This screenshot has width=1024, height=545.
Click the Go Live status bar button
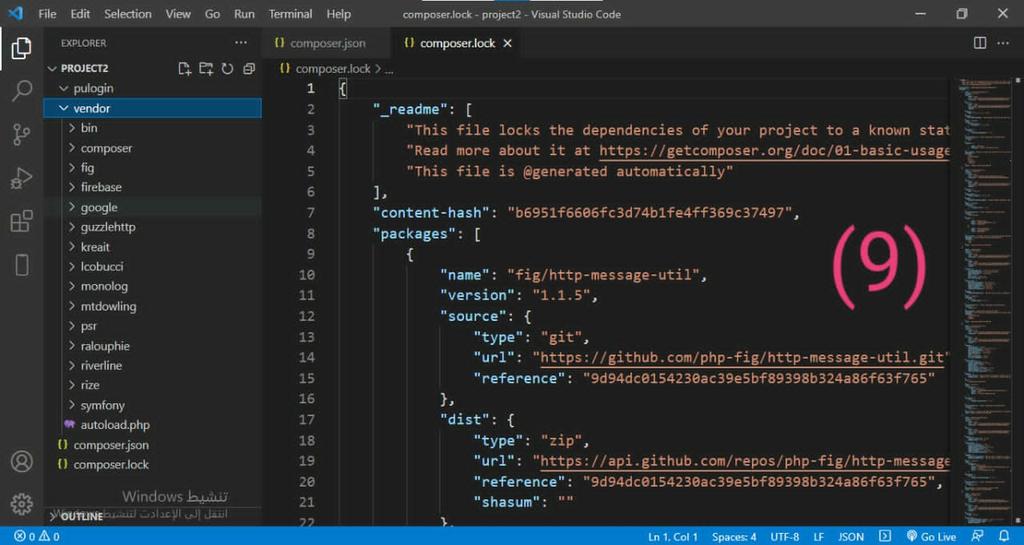[x=931, y=537]
